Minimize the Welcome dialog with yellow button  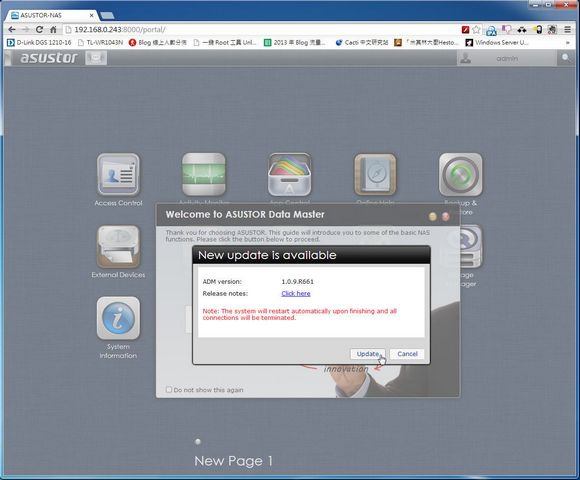pyautogui.click(x=432, y=216)
